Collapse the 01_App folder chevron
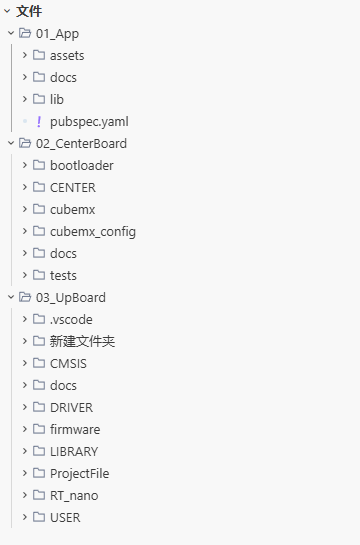 click(11, 33)
